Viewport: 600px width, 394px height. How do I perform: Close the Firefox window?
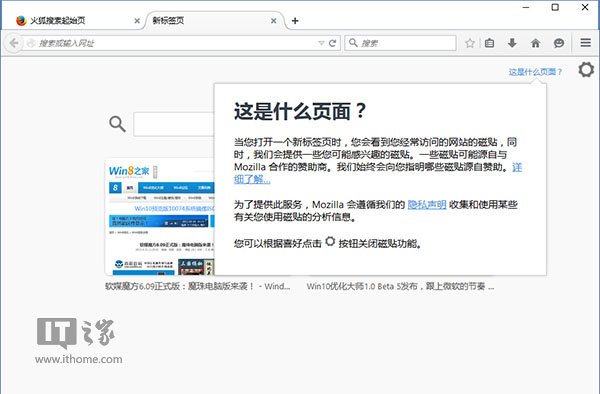pos(585,7)
